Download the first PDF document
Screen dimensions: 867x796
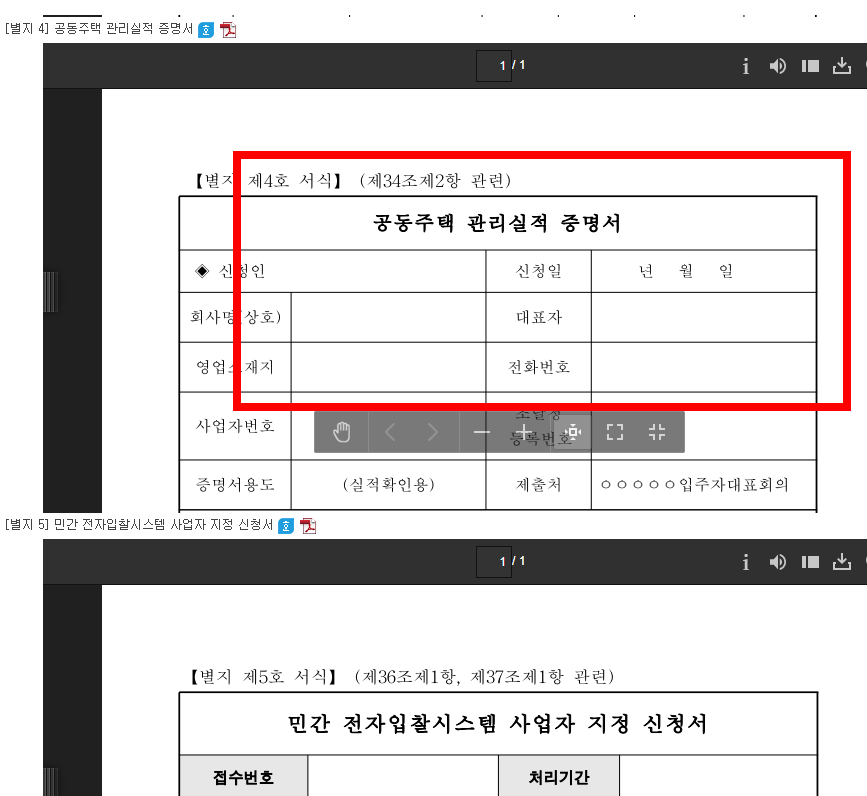tap(841, 65)
